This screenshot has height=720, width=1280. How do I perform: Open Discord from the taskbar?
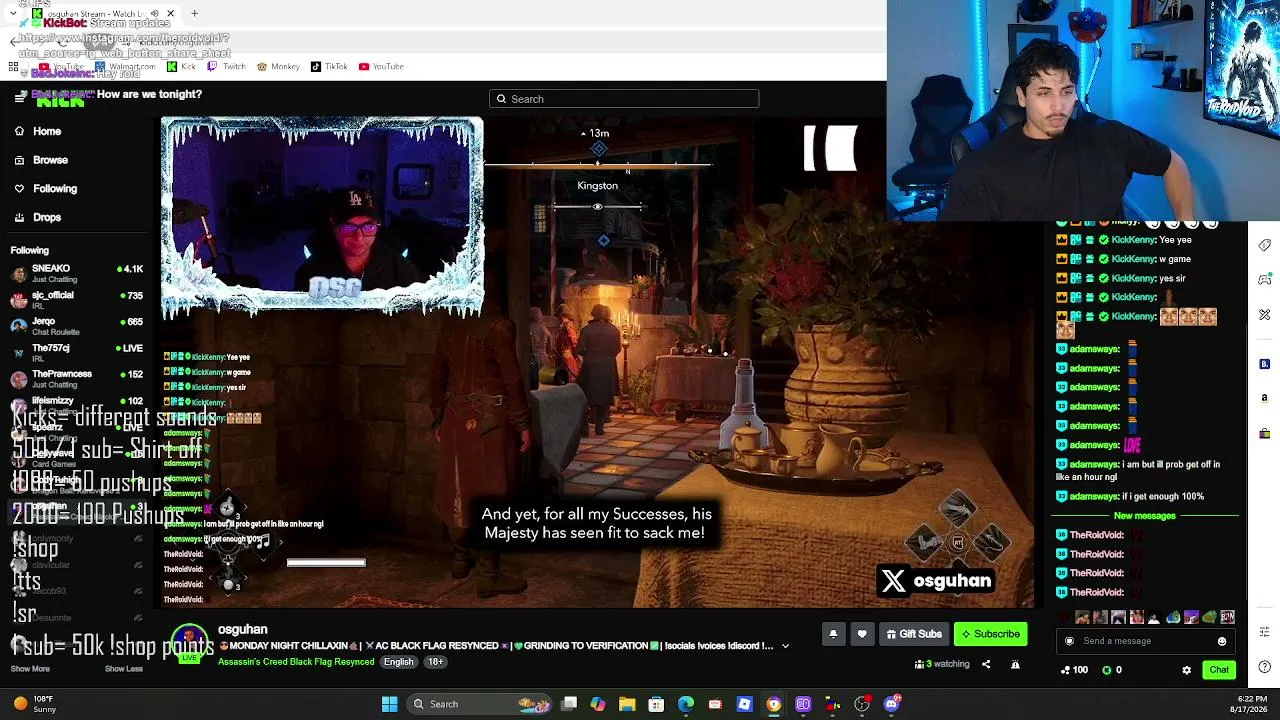point(892,704)
